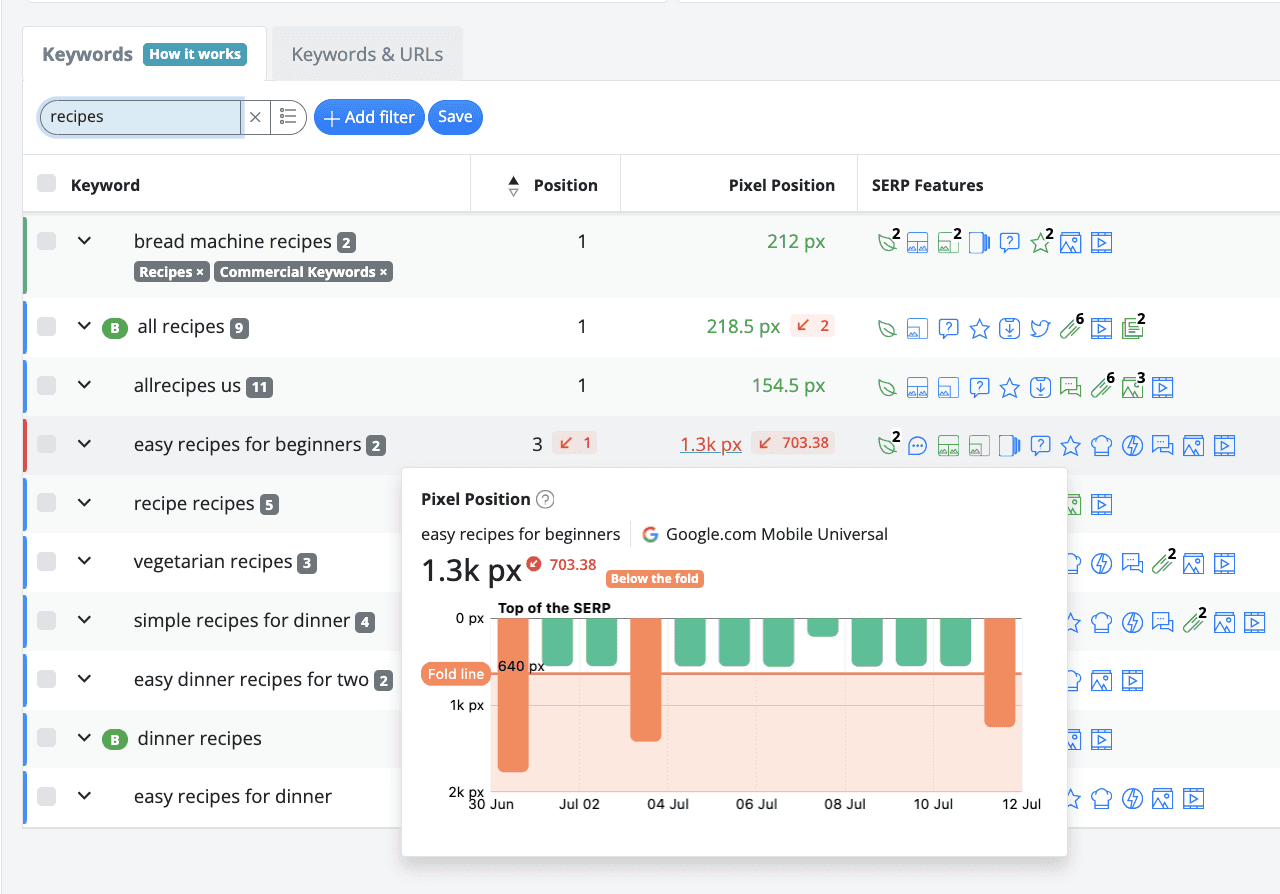Click the Fold line label on chart
Viewport: 1280px width, 894px height.
tap(456, 674)
